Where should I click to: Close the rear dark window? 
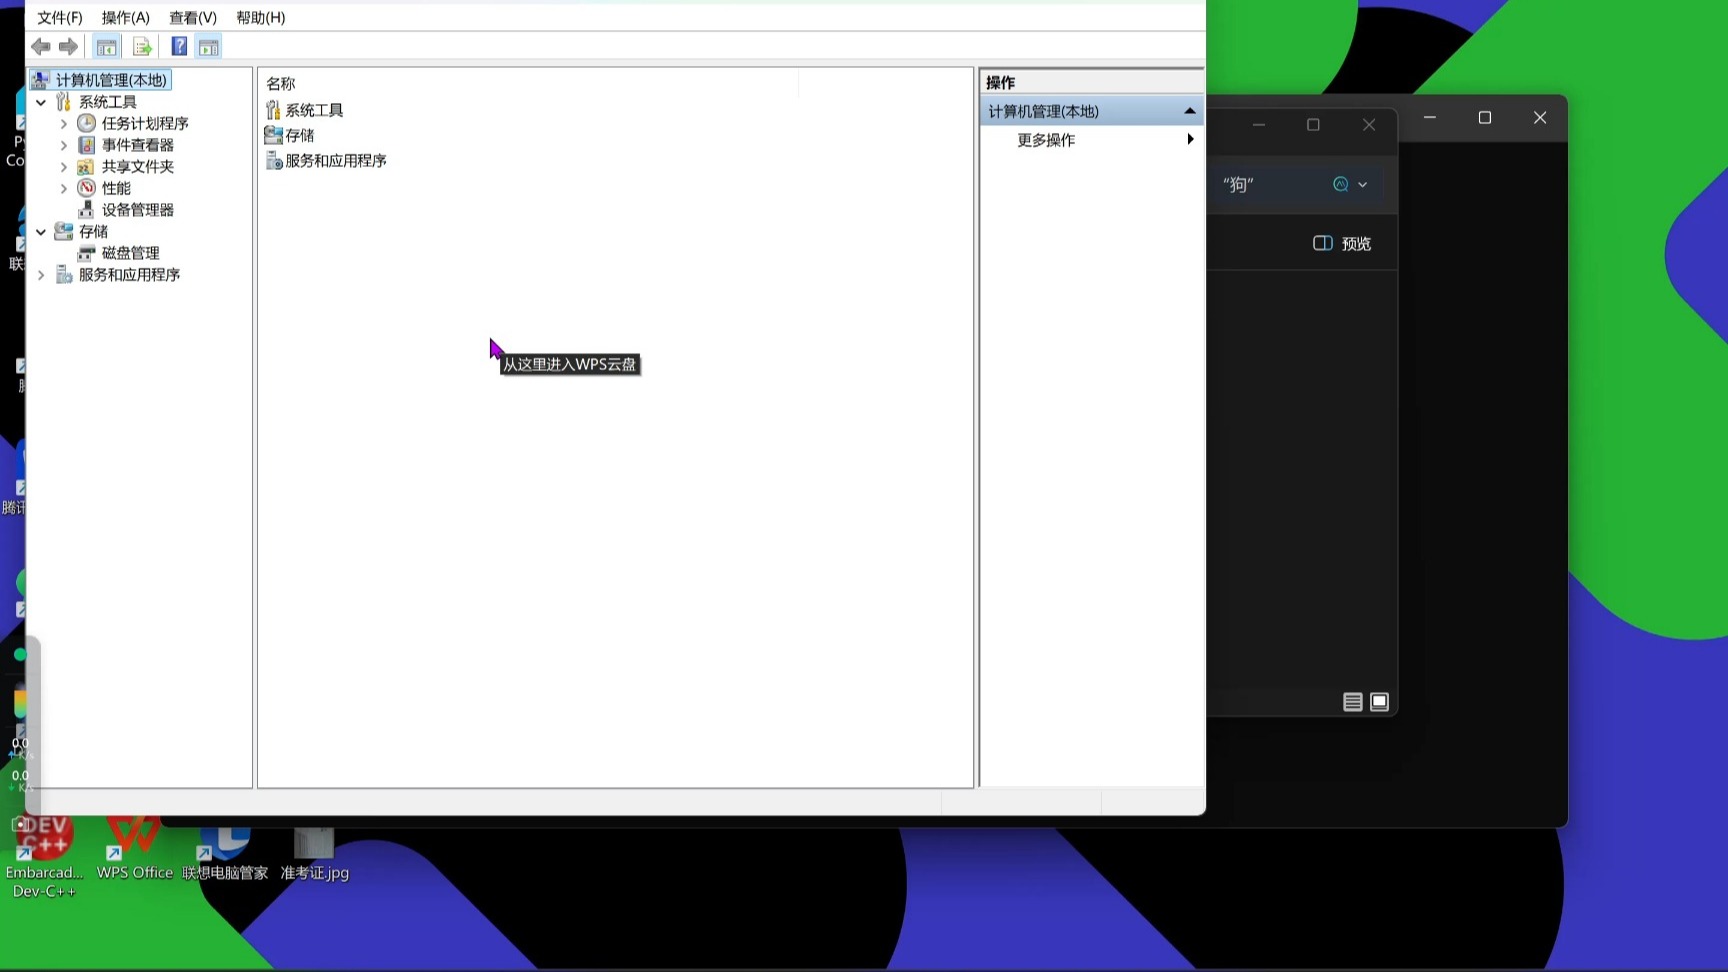pos(1540,118)
